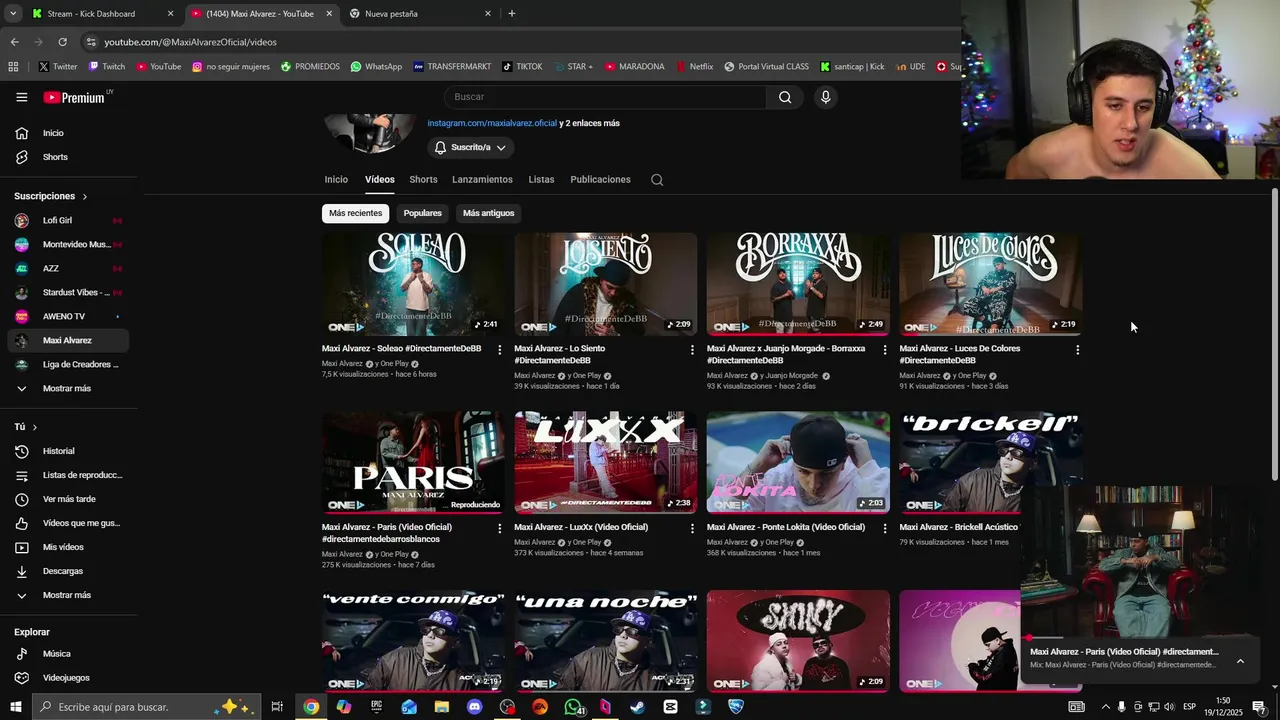1280x720 pixels.
Task: Expand Mostrar más under Suscripciones
Action: pos(68,388)
